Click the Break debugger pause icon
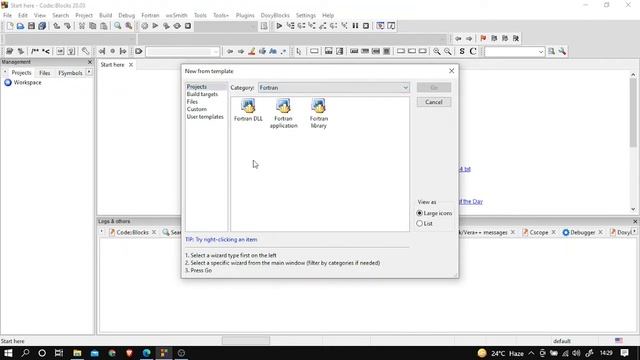This screenshot has width=640, height=360. 355,26
